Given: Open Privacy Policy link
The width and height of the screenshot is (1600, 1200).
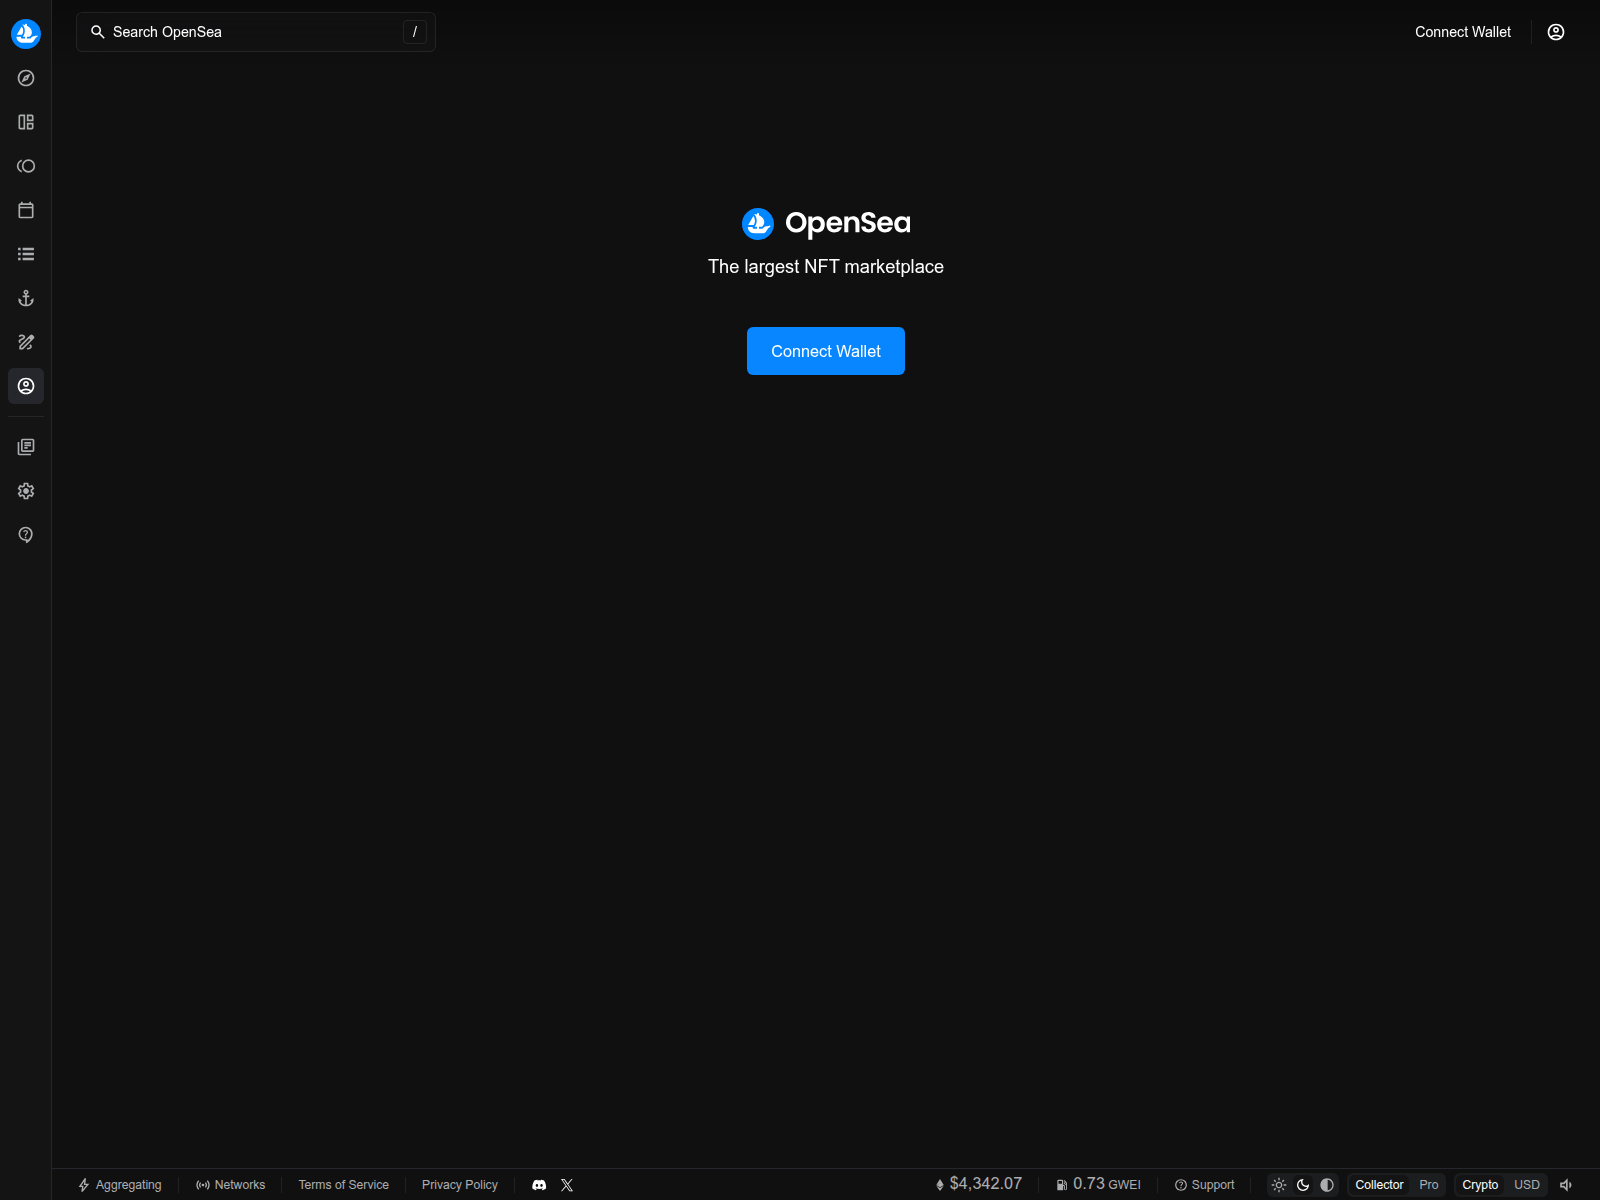Looking at the screenshot, I should 460,1185.
